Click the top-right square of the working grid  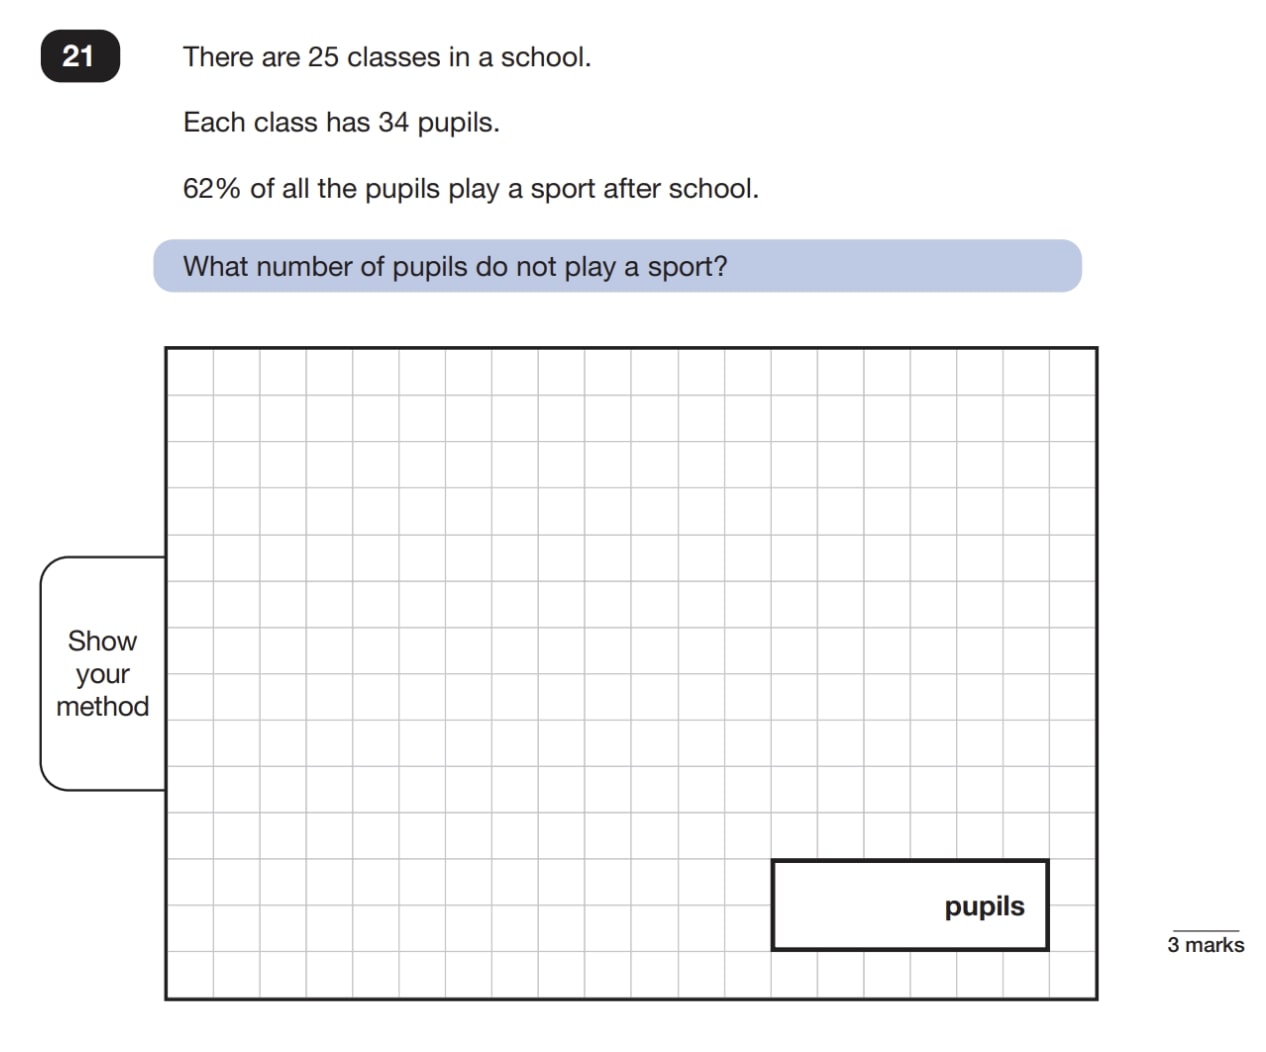[1073, 371]
